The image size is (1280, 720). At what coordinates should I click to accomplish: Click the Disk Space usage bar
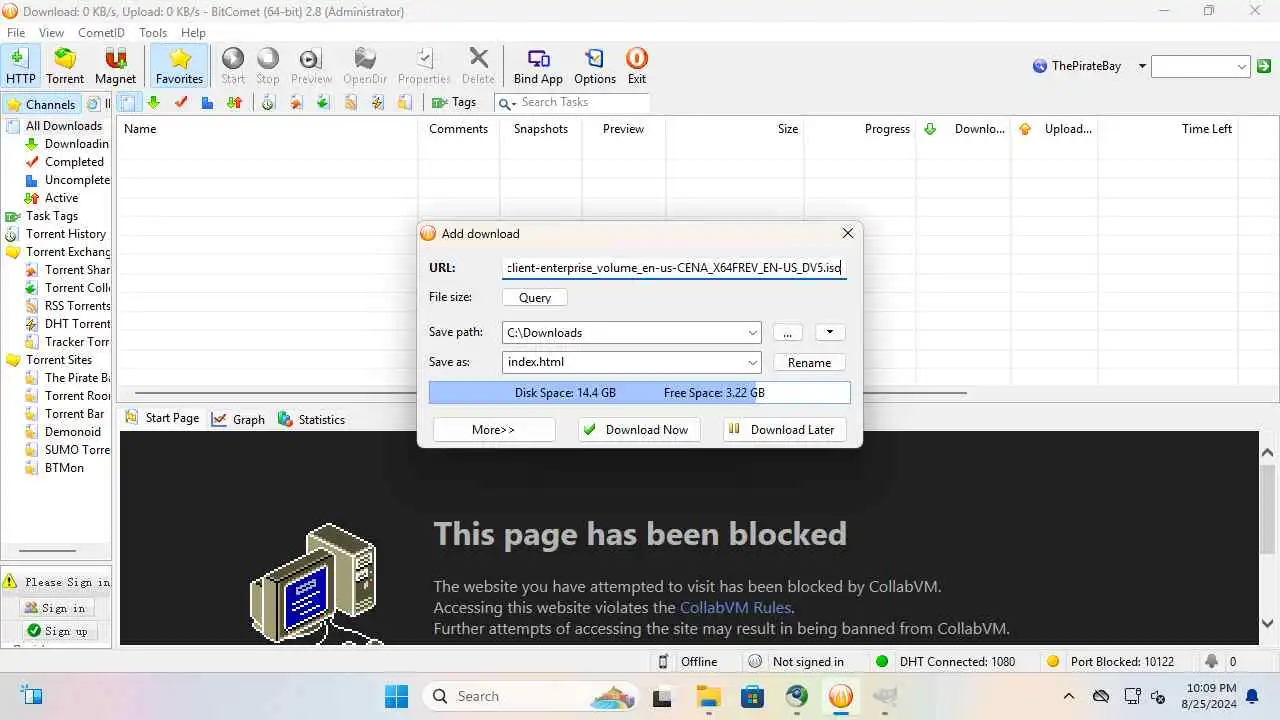(640, 393)
